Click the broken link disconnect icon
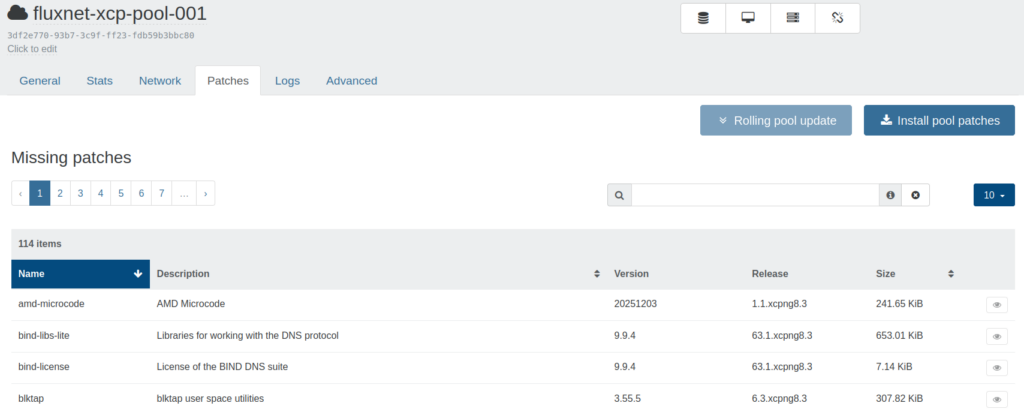Screen dimensions: 1024x415 click(837, 18)
